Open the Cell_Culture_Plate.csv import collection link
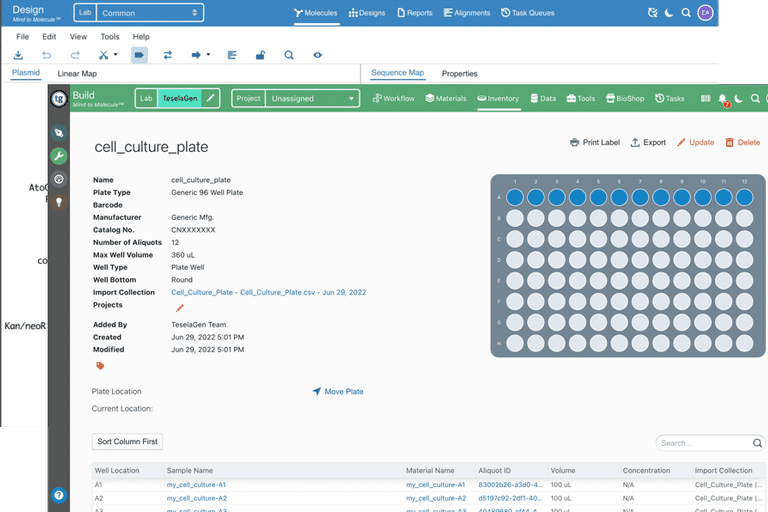The height and width of the screenshot is (512, 768). 268,292
